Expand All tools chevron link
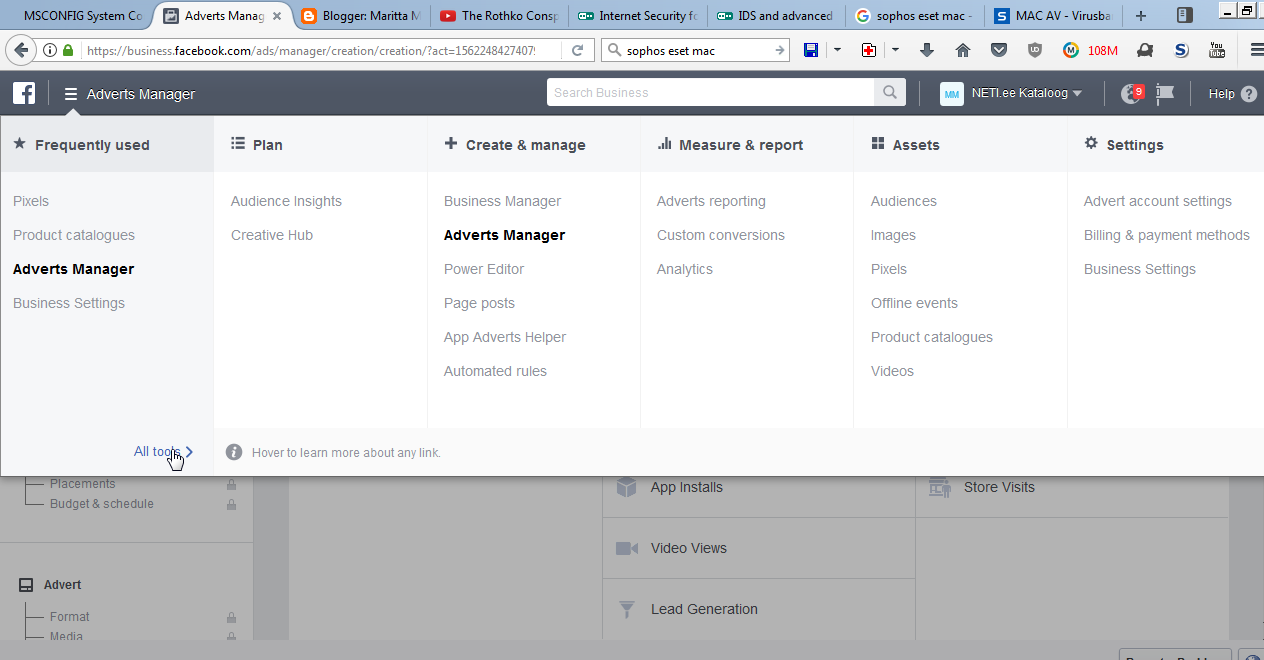This screenshot has height=660, width=1264. click(163, 452)
